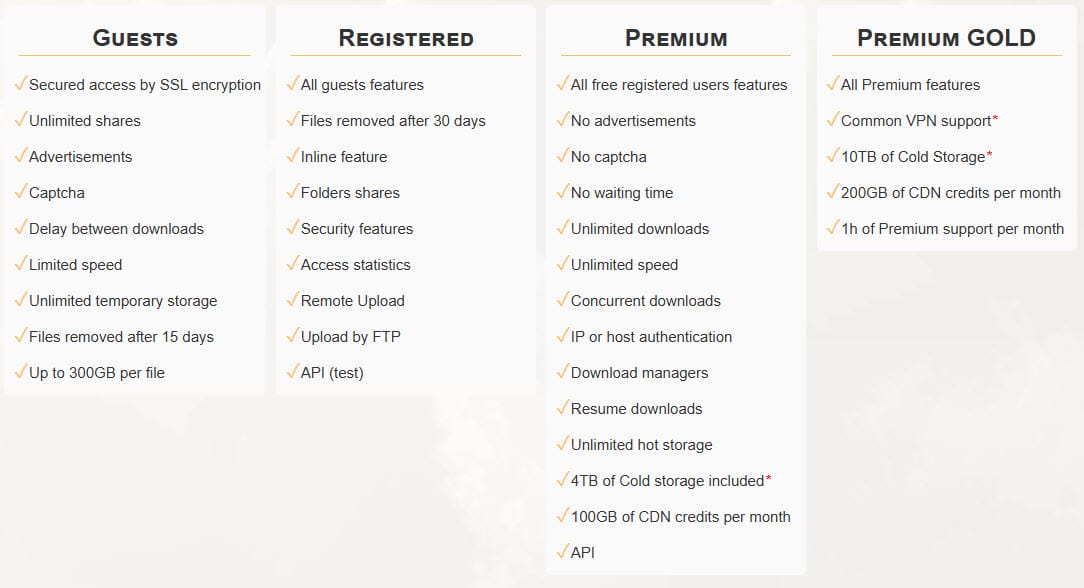Click the checkmark next to Captcha
This screenshot has height=588, width=1084.
[21, 192]
